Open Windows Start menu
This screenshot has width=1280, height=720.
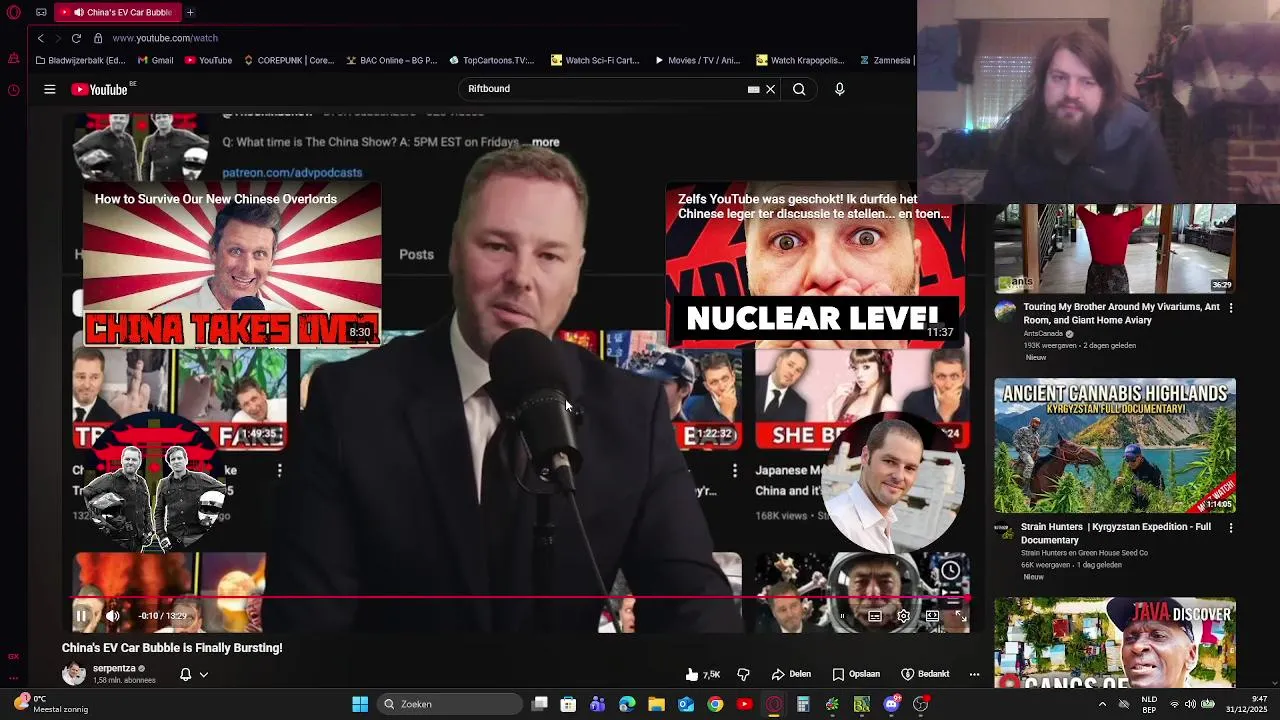coord(360,704)
